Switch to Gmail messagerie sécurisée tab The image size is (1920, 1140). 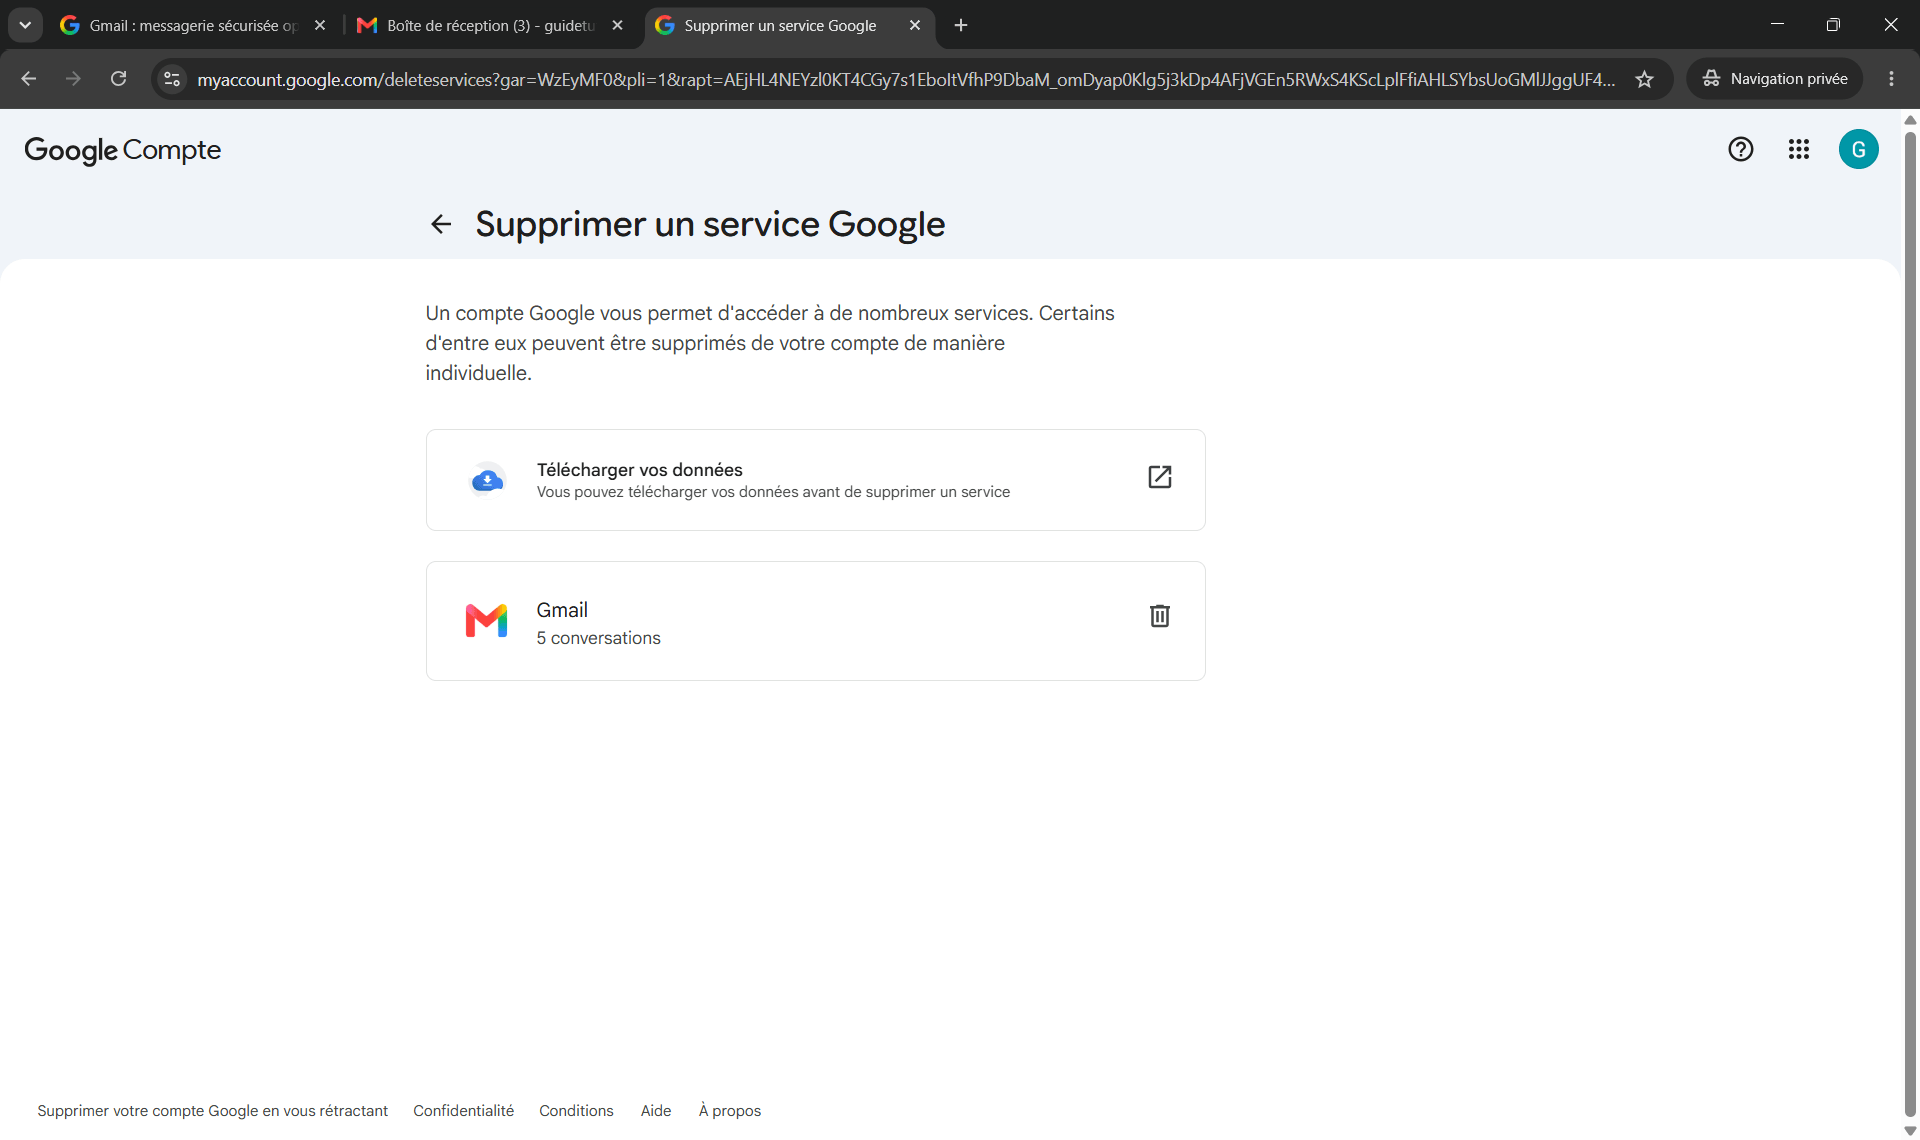click(193, 25)
